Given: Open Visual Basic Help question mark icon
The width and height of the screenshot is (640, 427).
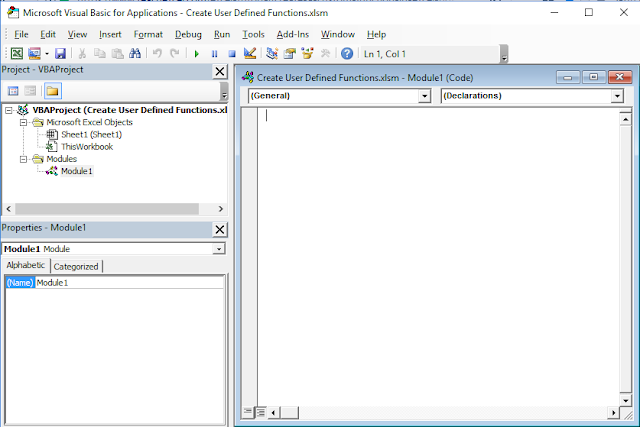Looking at the screenshot, I should (347, 53).
